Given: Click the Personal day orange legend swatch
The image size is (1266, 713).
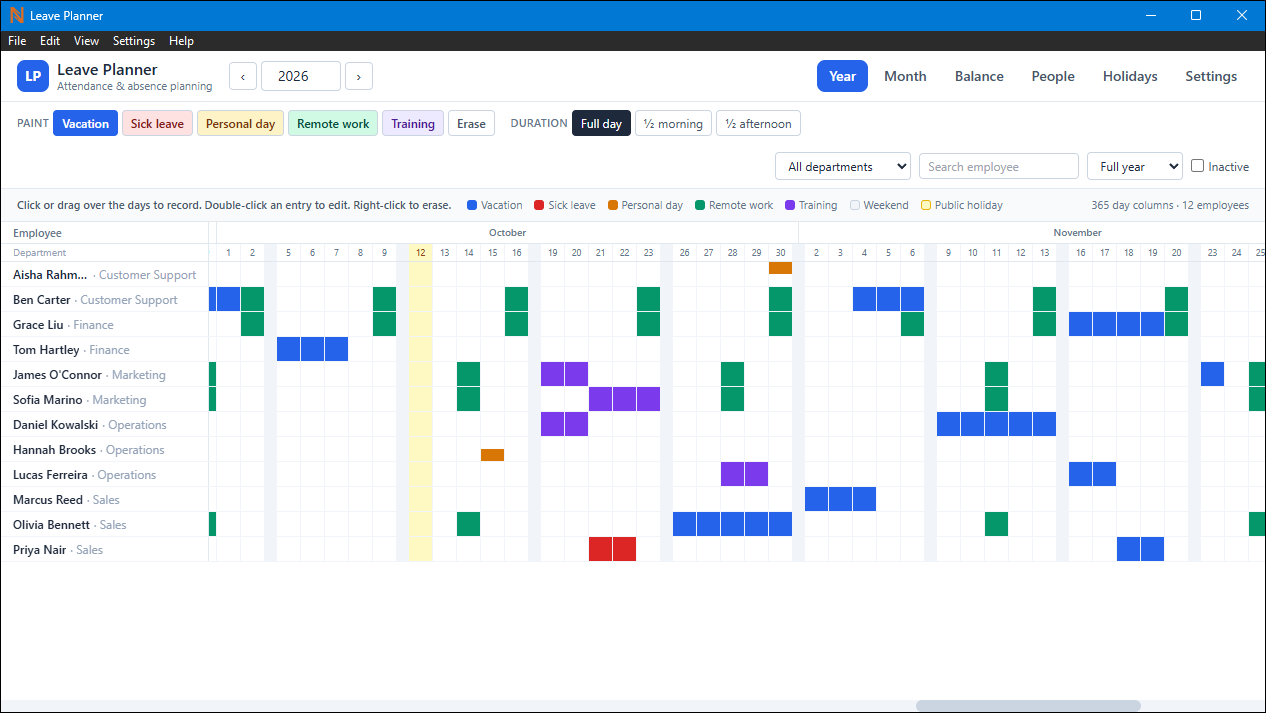Looking at the screenshot, I should tap(613, 205).
